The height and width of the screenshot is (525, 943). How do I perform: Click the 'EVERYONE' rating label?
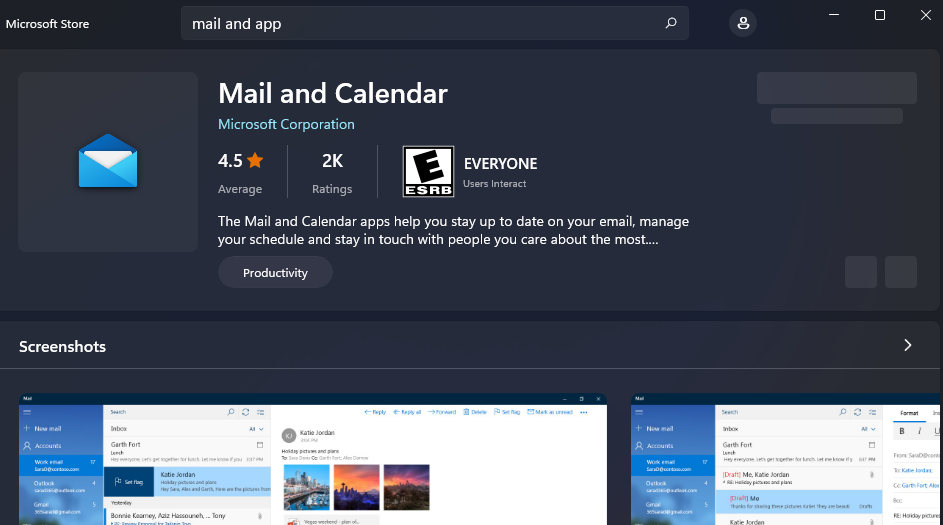[x=500, y=164]
